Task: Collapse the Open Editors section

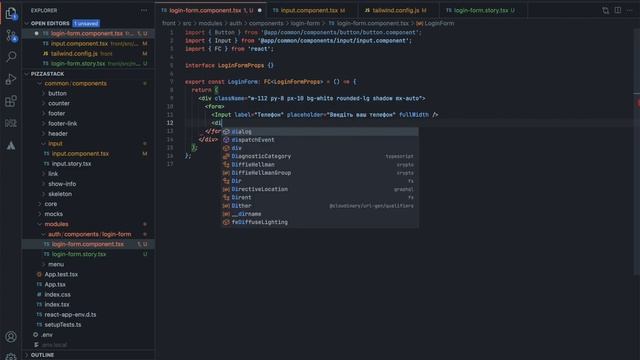Action: [x=50, y=23]
